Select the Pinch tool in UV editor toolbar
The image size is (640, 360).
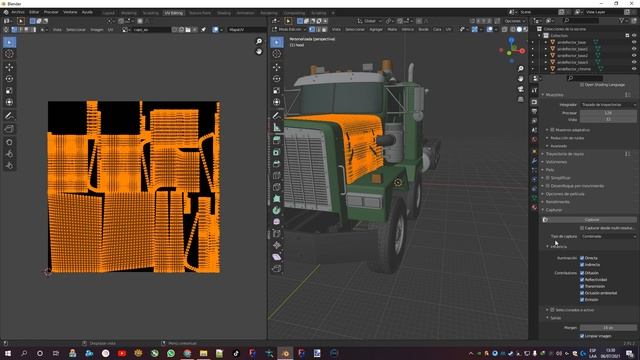point(9,166)
